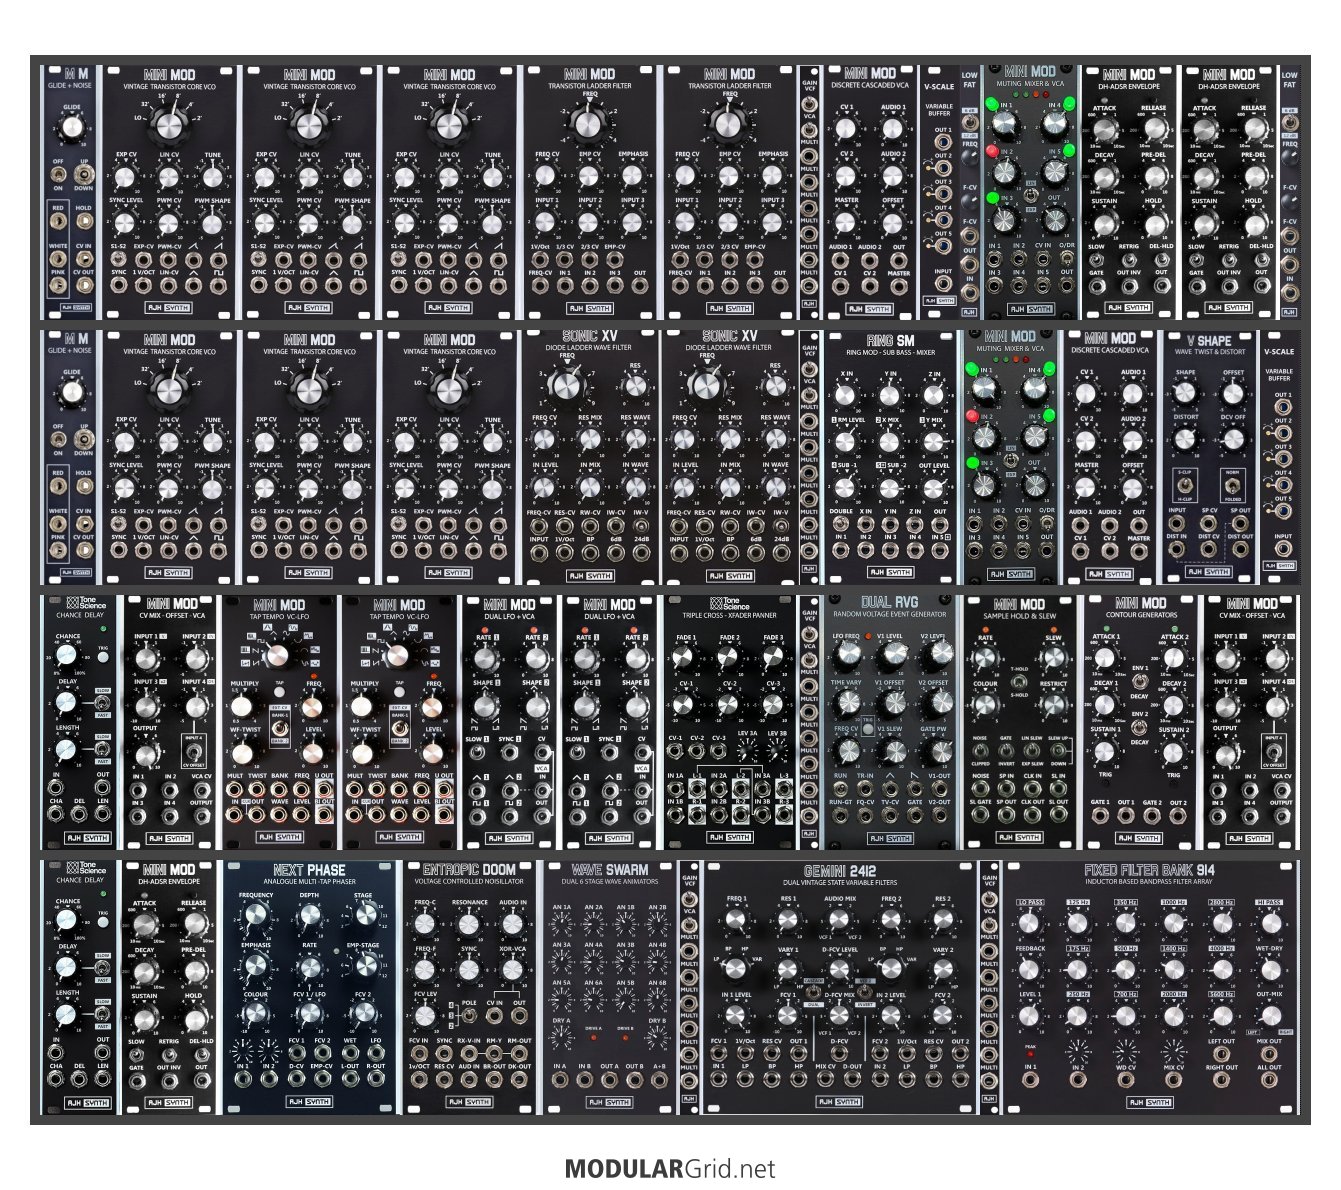
Task: Click the R-3 jack on Triple Cross
Action: pos(783,814)
